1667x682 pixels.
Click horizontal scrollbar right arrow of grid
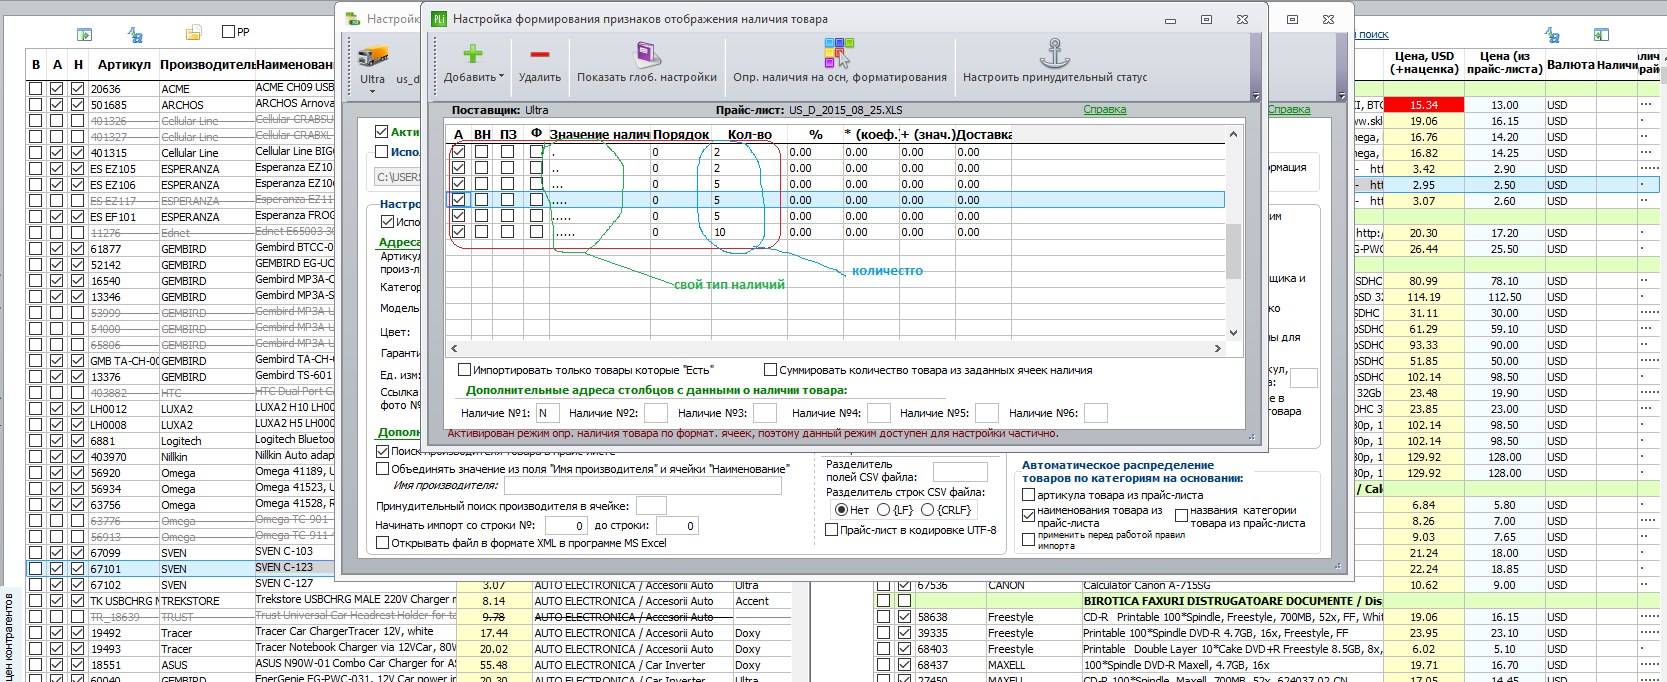1217,349
